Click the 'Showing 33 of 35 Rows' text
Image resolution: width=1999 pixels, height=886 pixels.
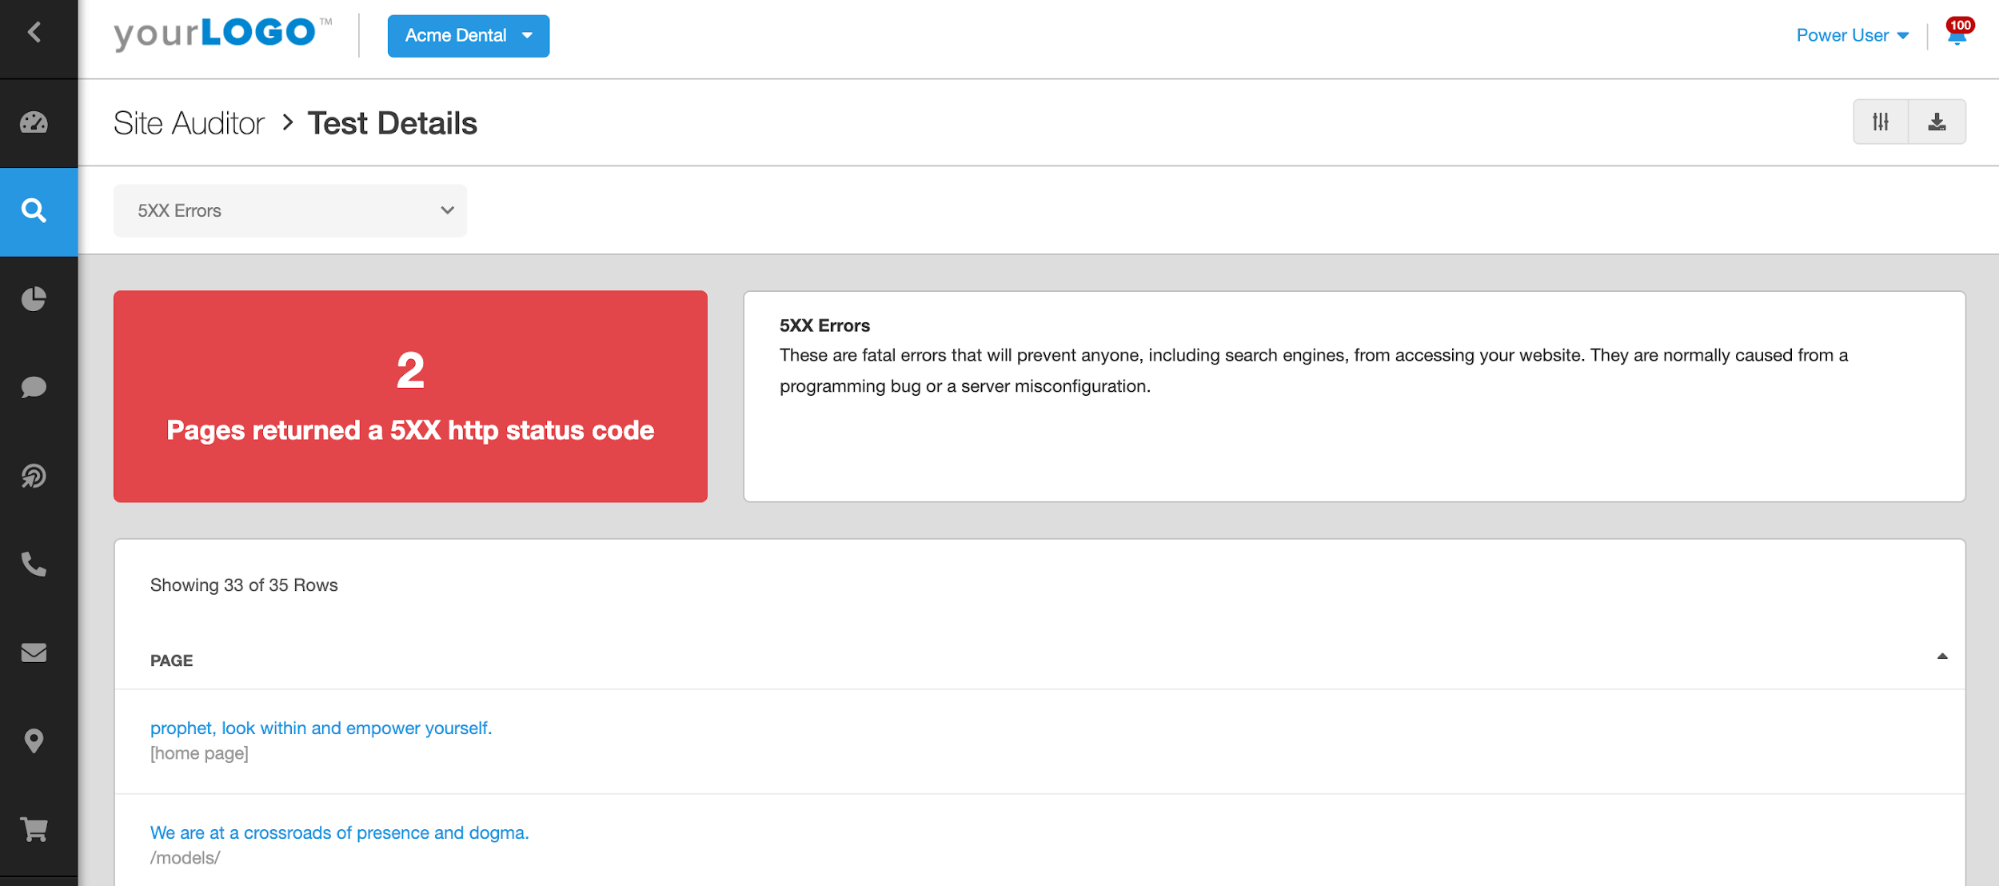[244, 585]
